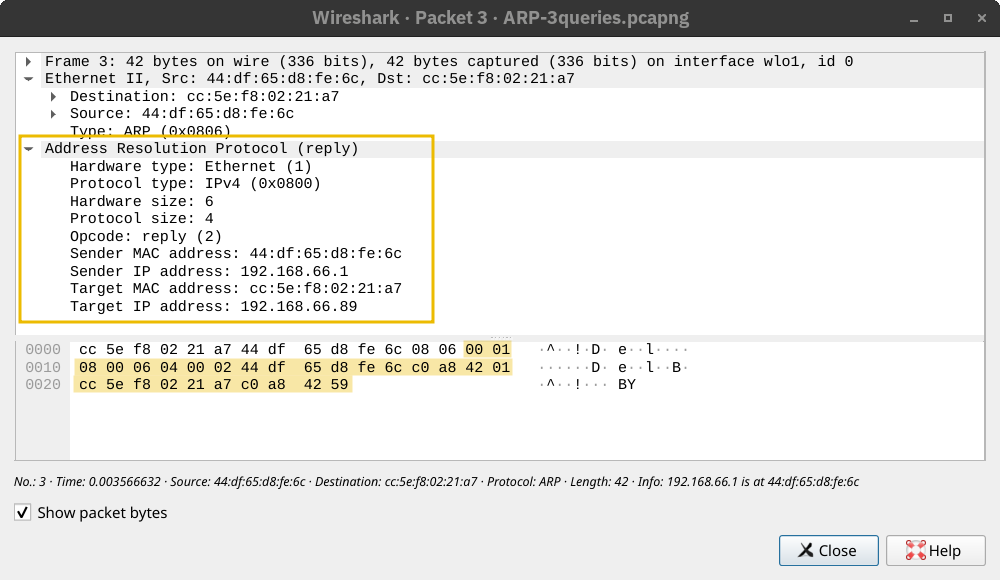Expand the Frame 3 tree node
This screenshot has width=1000, height=580.
point(29,62)
